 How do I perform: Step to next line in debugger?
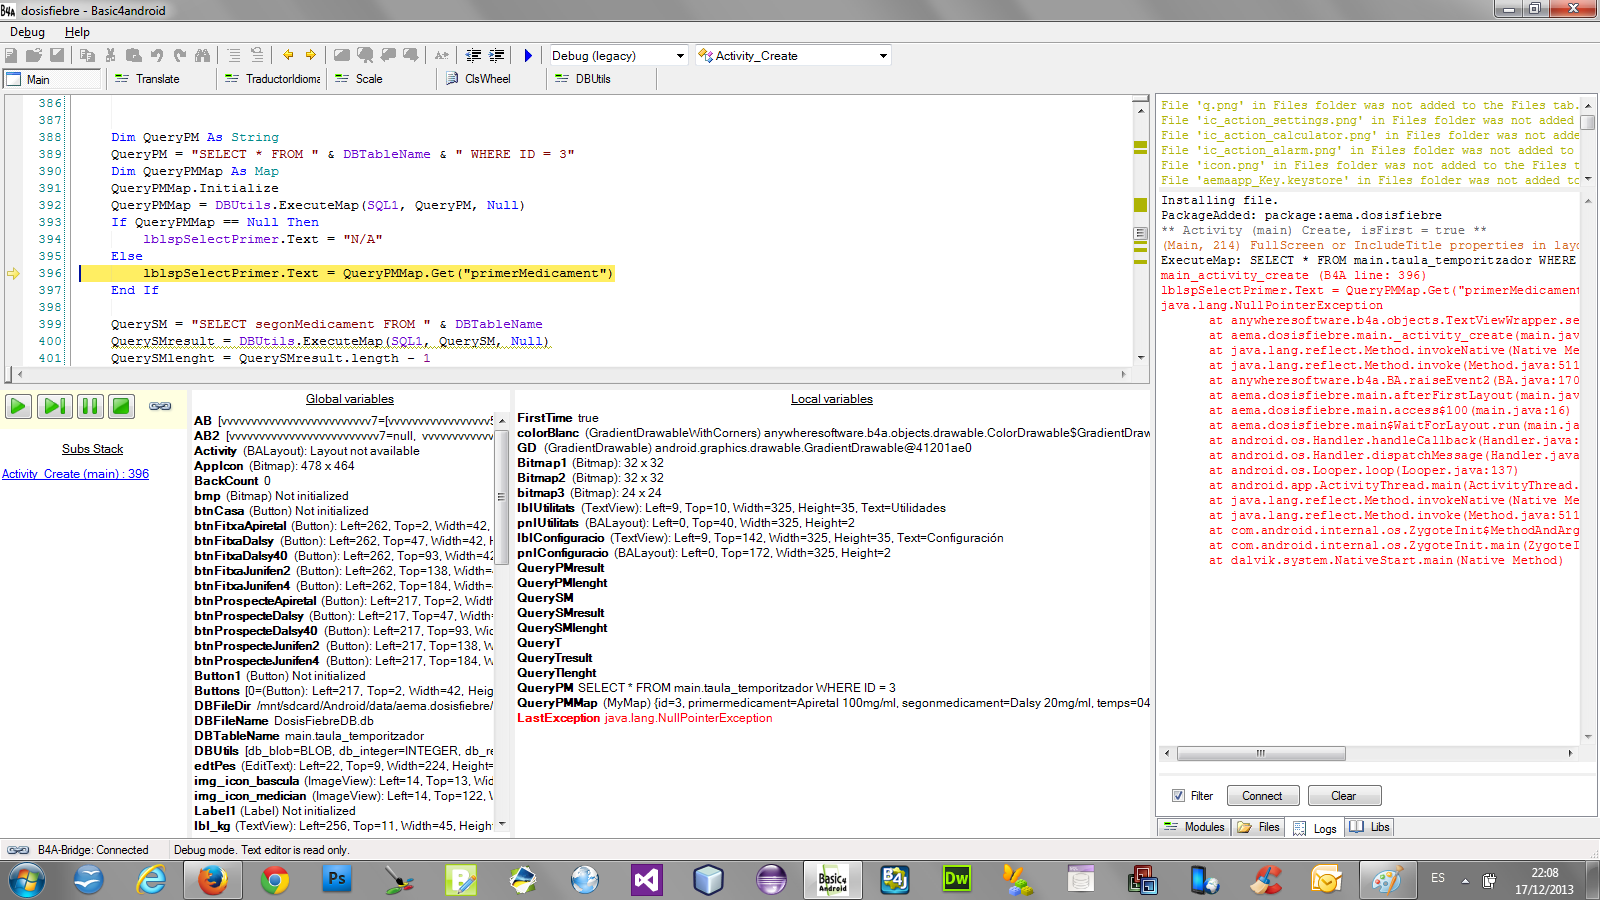pyautogui.click(x=54, y=406)
